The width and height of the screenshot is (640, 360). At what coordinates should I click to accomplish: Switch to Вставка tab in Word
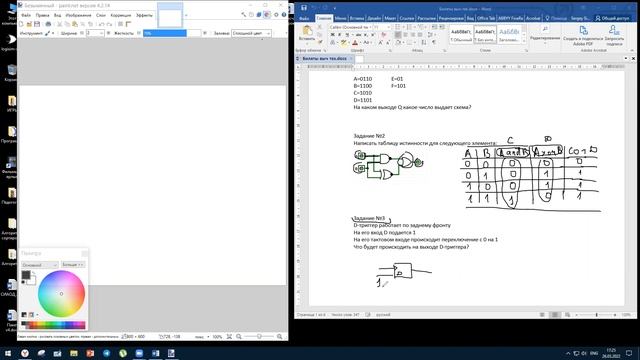357,18
